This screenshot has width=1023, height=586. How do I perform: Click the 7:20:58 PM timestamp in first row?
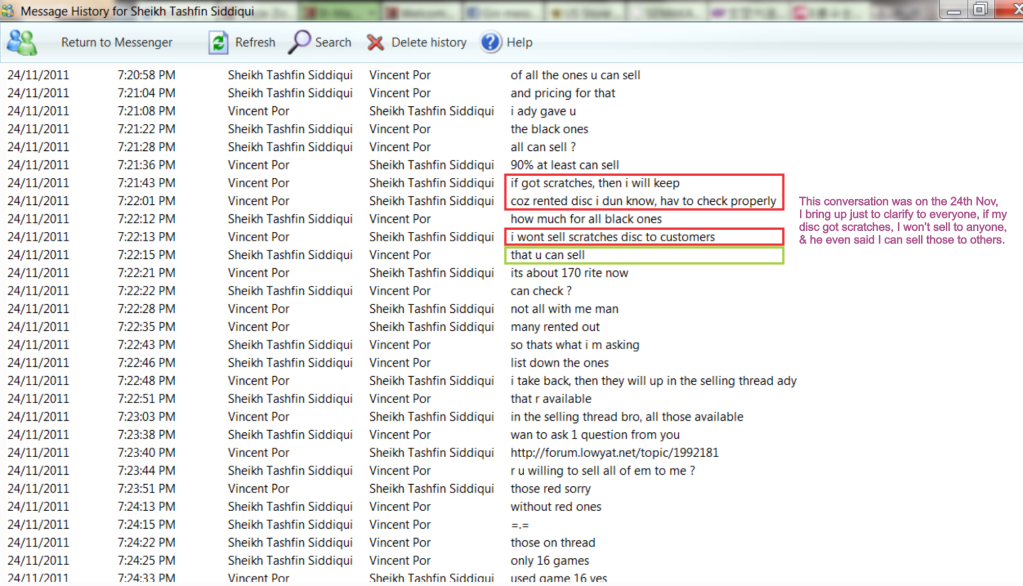coord(146,75)
